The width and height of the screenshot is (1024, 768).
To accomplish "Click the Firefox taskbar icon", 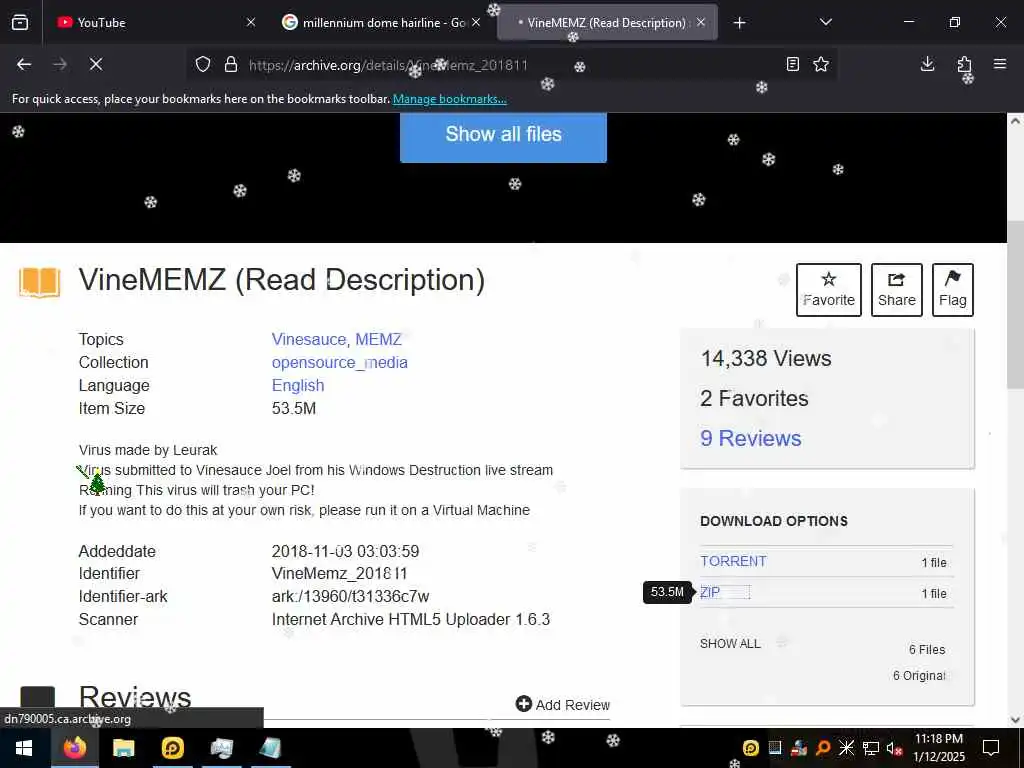I will coord(74,748).
